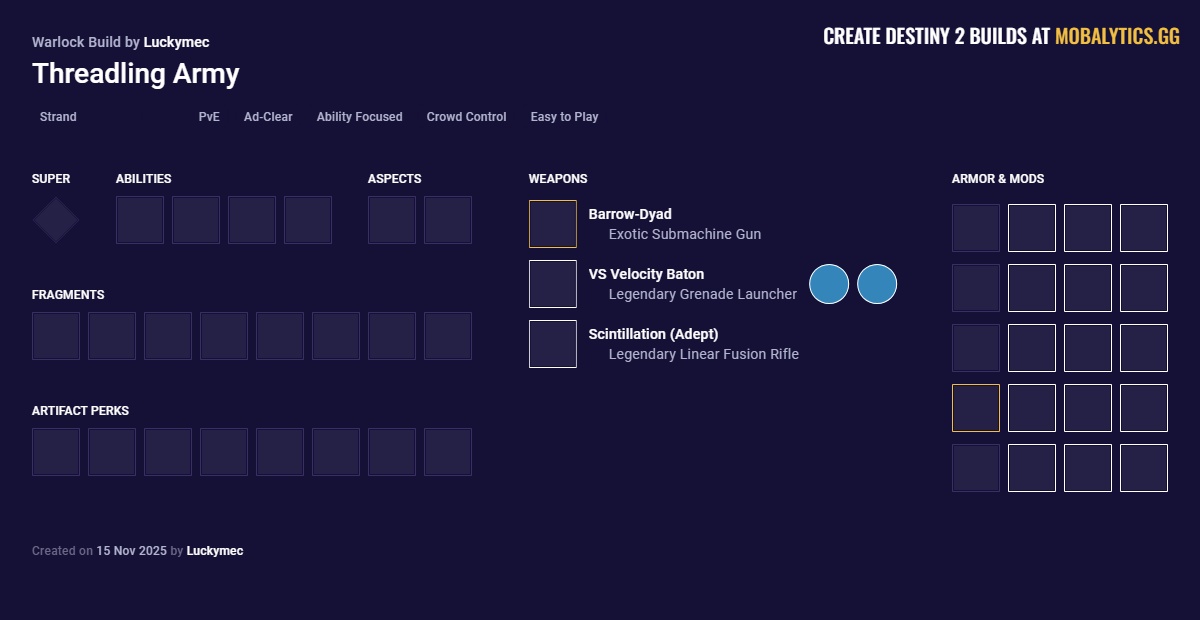This screenshot has width=1200, height=620.
Task: Click the diamond-shaped Super slot icon
Action: 56,220
